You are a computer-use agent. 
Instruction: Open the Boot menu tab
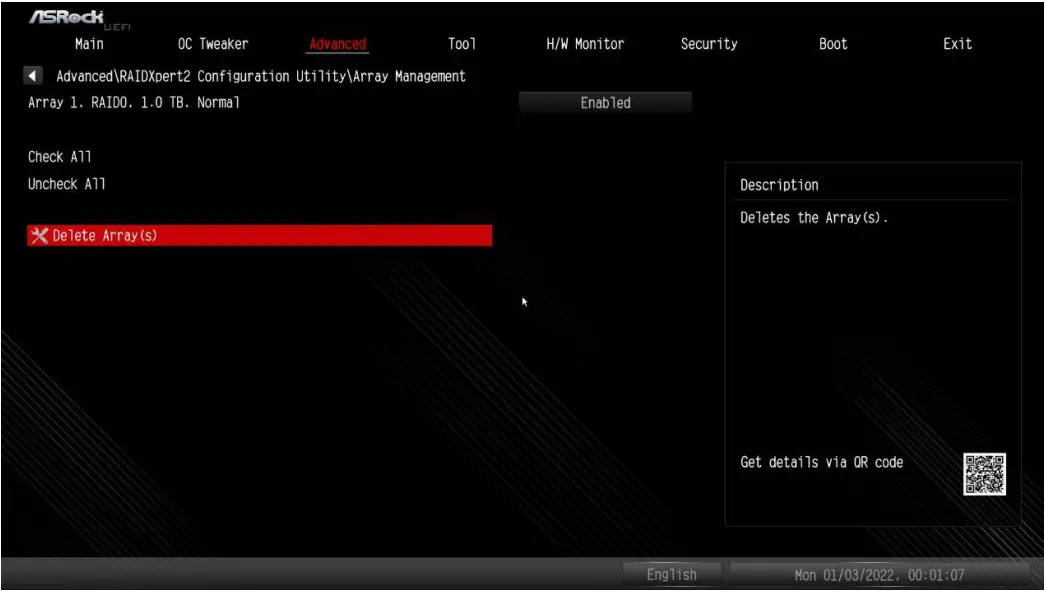click(833, 43)
